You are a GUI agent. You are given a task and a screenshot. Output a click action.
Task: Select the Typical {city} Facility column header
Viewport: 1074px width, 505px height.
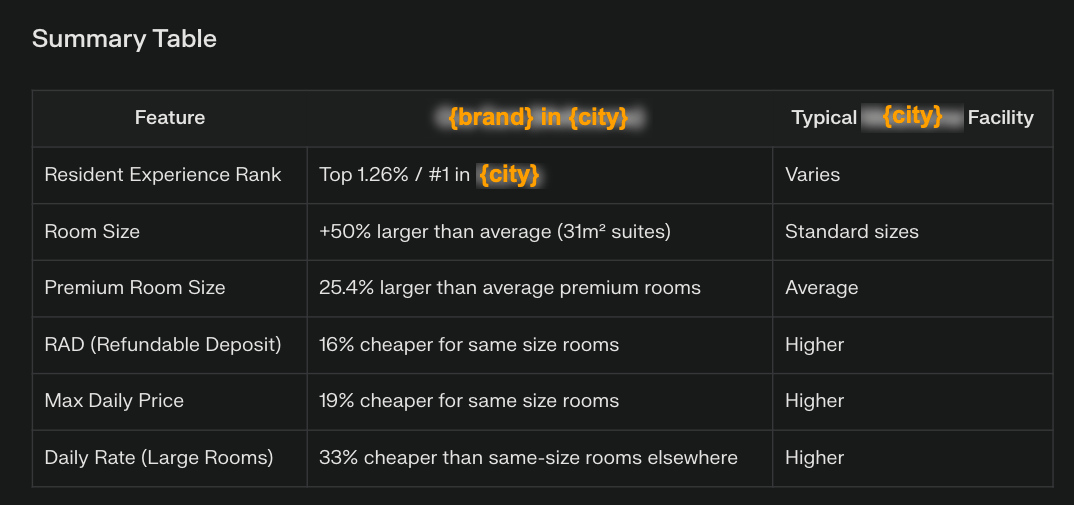tap(912, 118)
